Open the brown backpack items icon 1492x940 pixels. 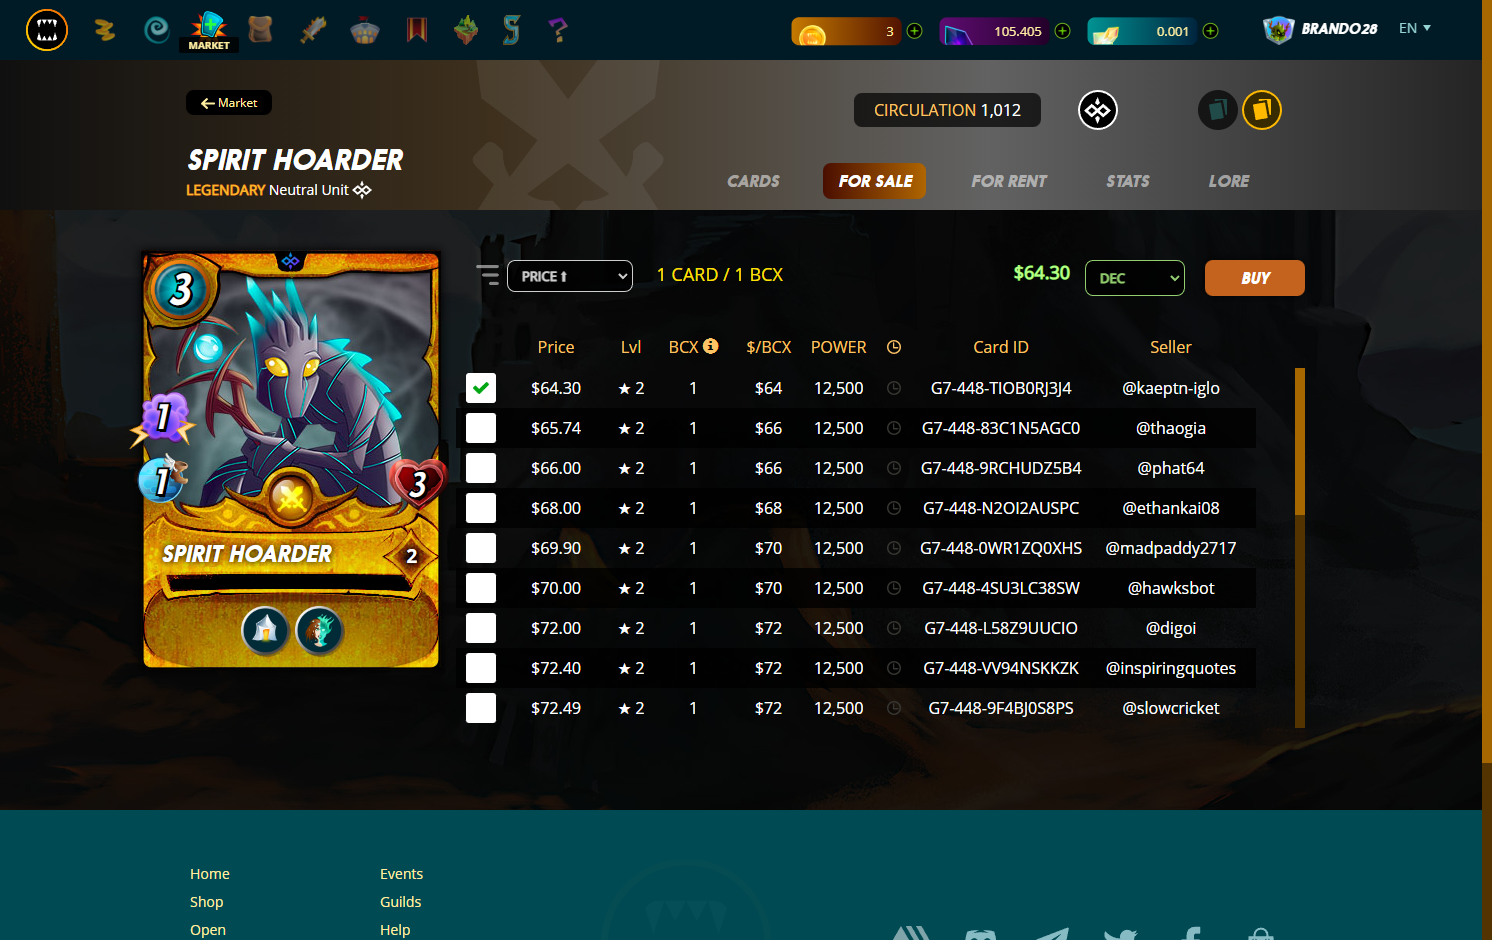260,30
